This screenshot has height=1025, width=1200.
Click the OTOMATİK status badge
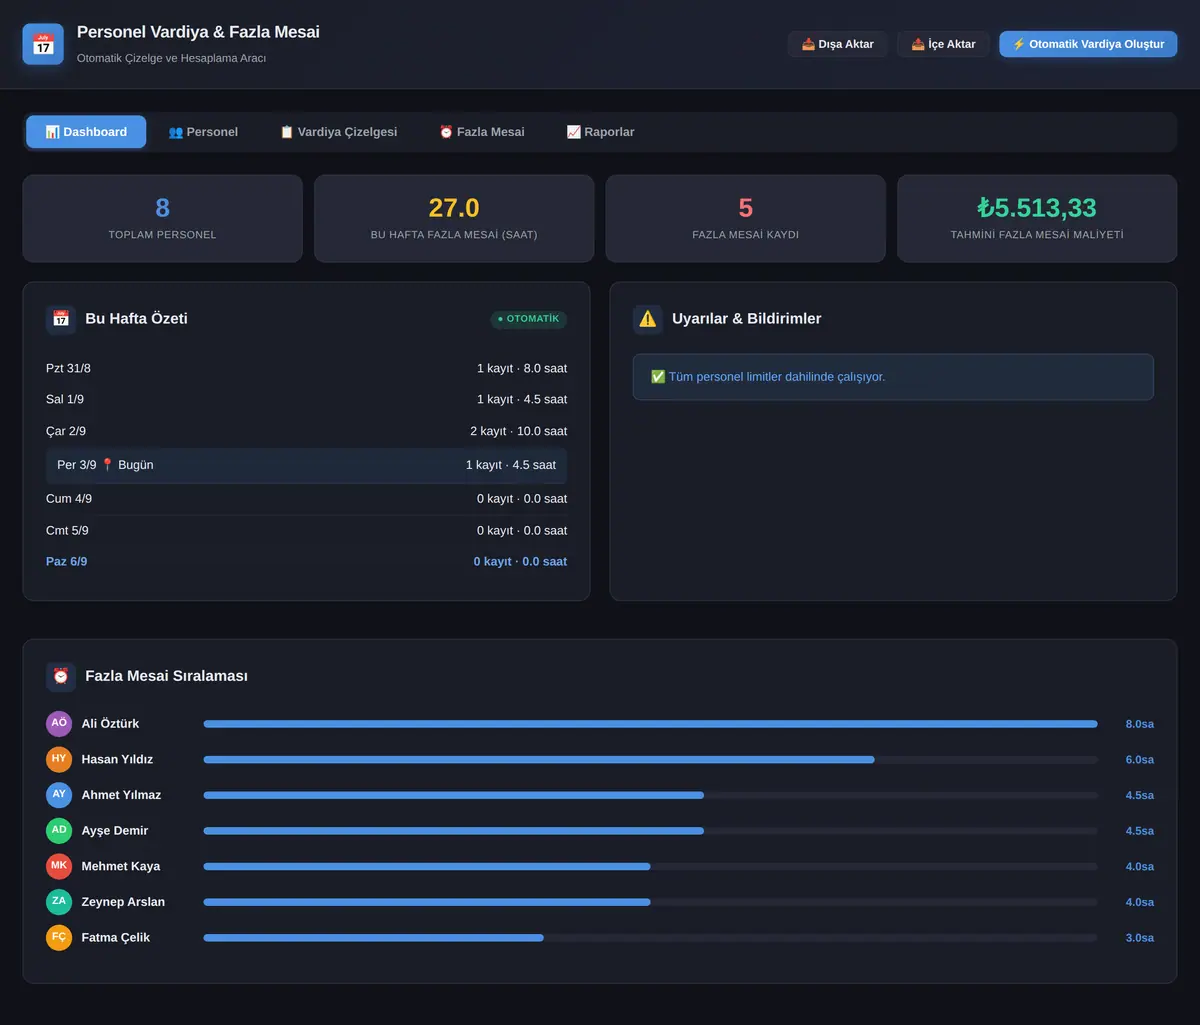coord(529,319)
